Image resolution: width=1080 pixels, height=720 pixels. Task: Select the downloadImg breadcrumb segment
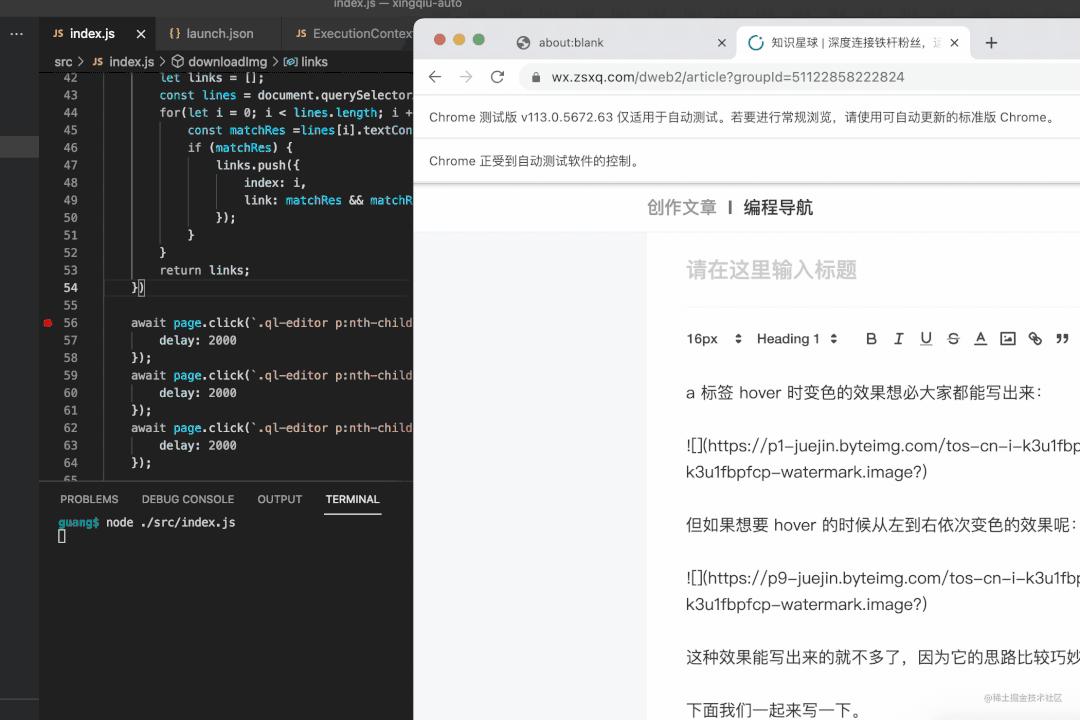click(x=219, y=62)
